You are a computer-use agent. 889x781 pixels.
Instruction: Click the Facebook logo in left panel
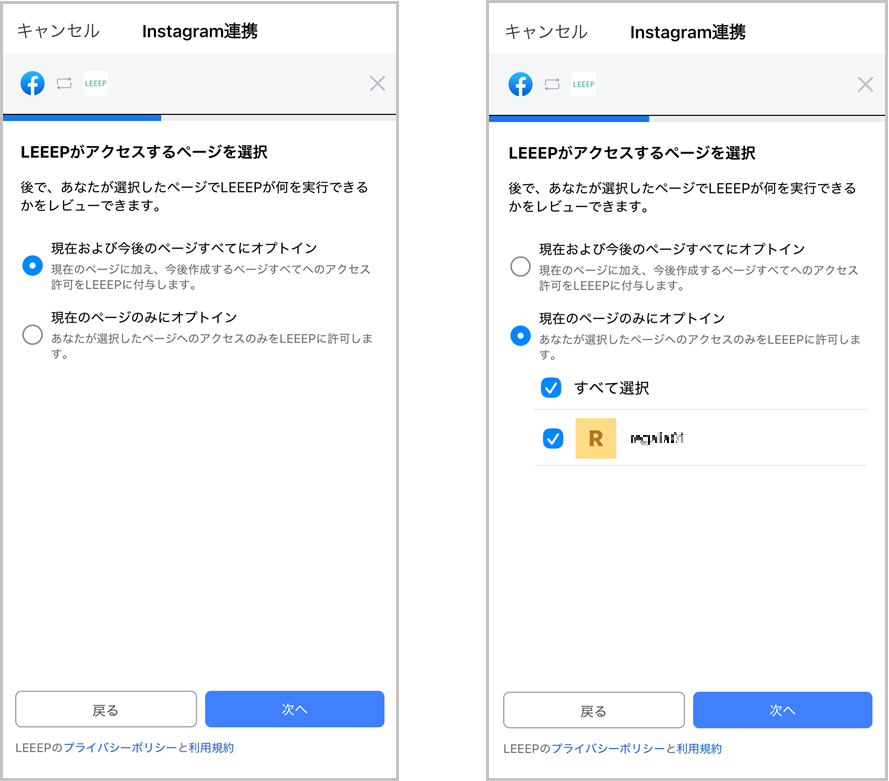[x=32, y=83]
